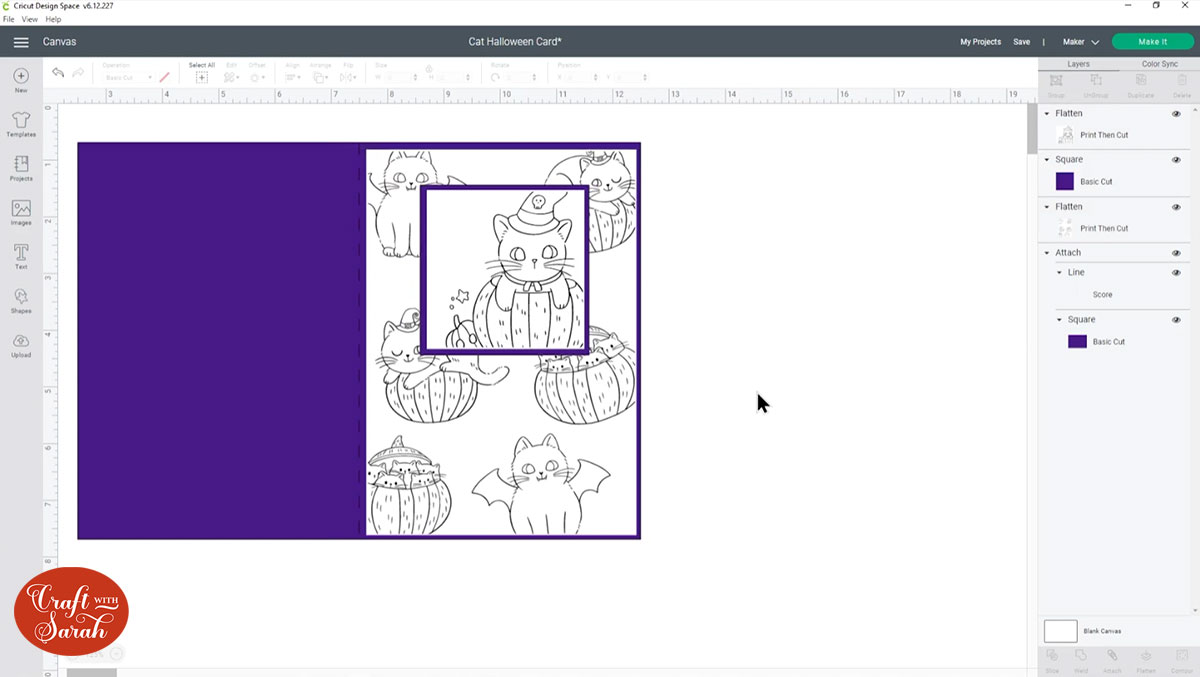The image size is (1200, 677).
Task: Open the Projects icon in sidebar
Action: [21, 168]
